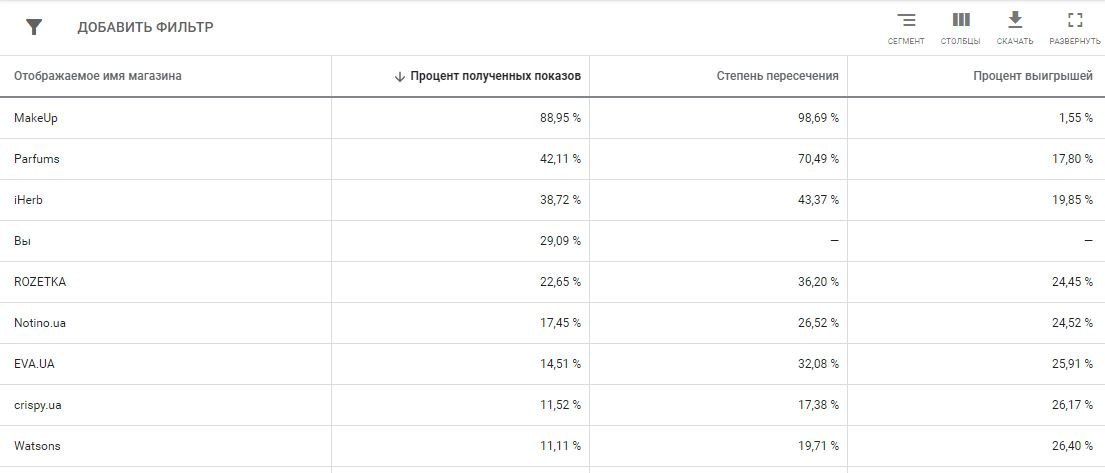Click the Вы row label

point(23,241)
